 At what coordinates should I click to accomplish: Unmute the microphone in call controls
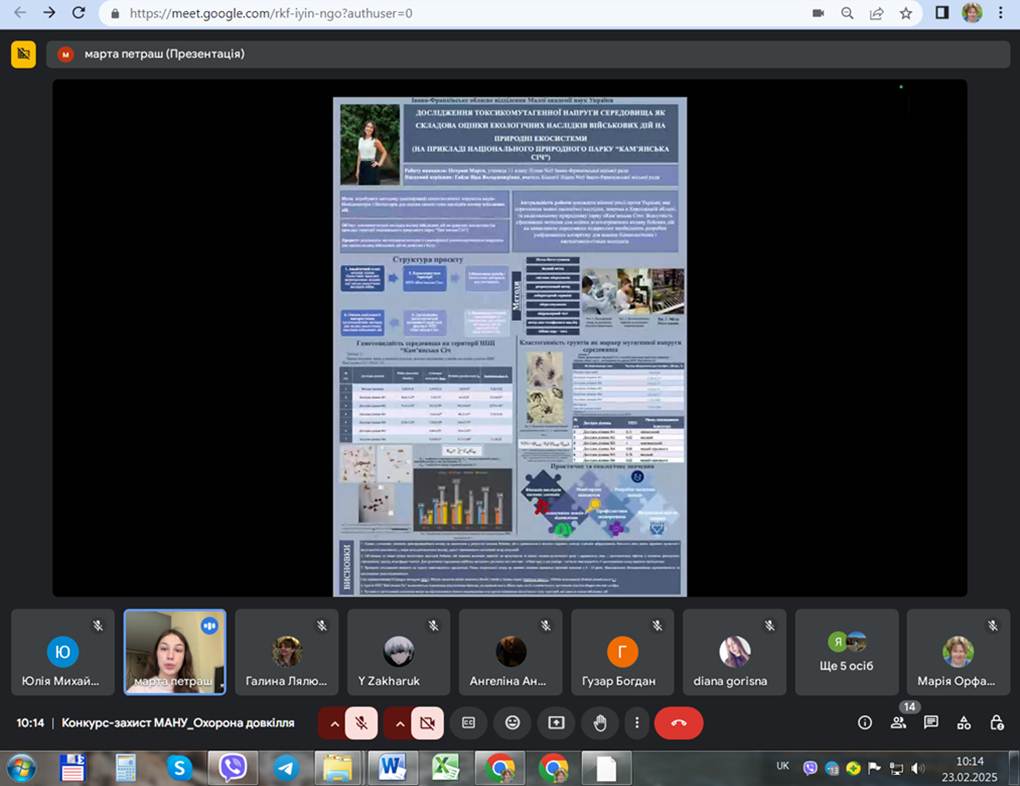[361, 723]
